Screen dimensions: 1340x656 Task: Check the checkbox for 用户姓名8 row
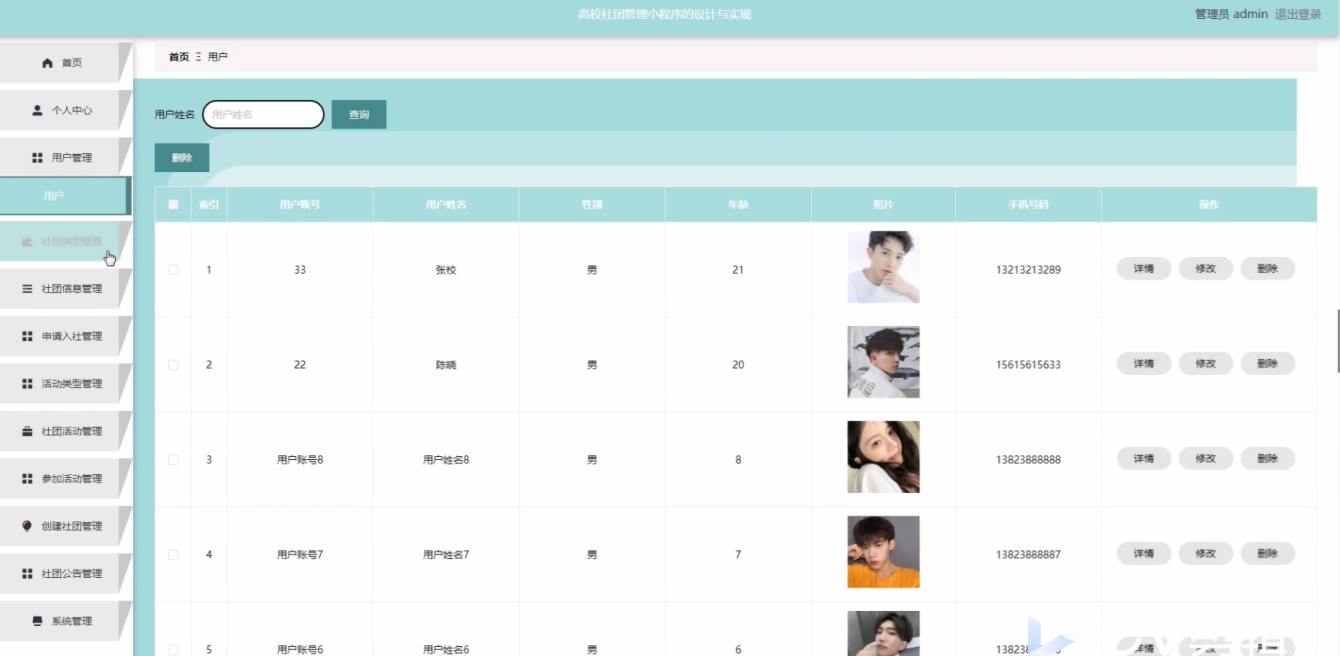point(171,458)
